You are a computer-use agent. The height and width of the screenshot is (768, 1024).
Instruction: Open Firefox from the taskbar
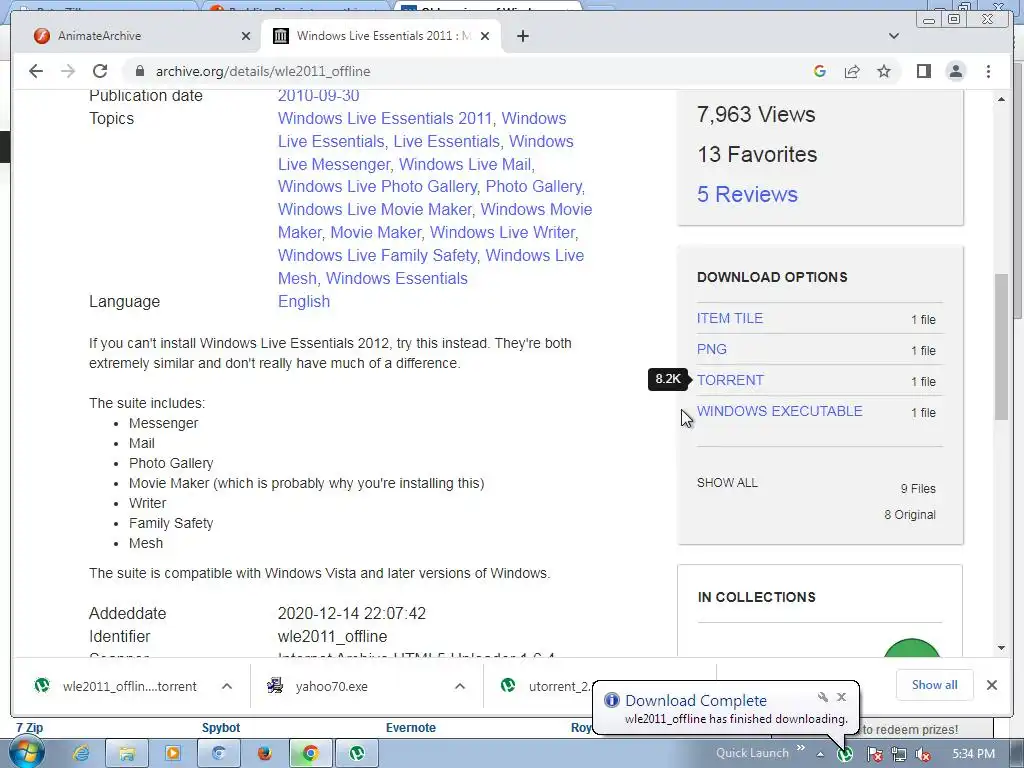(x=264, y=754)
